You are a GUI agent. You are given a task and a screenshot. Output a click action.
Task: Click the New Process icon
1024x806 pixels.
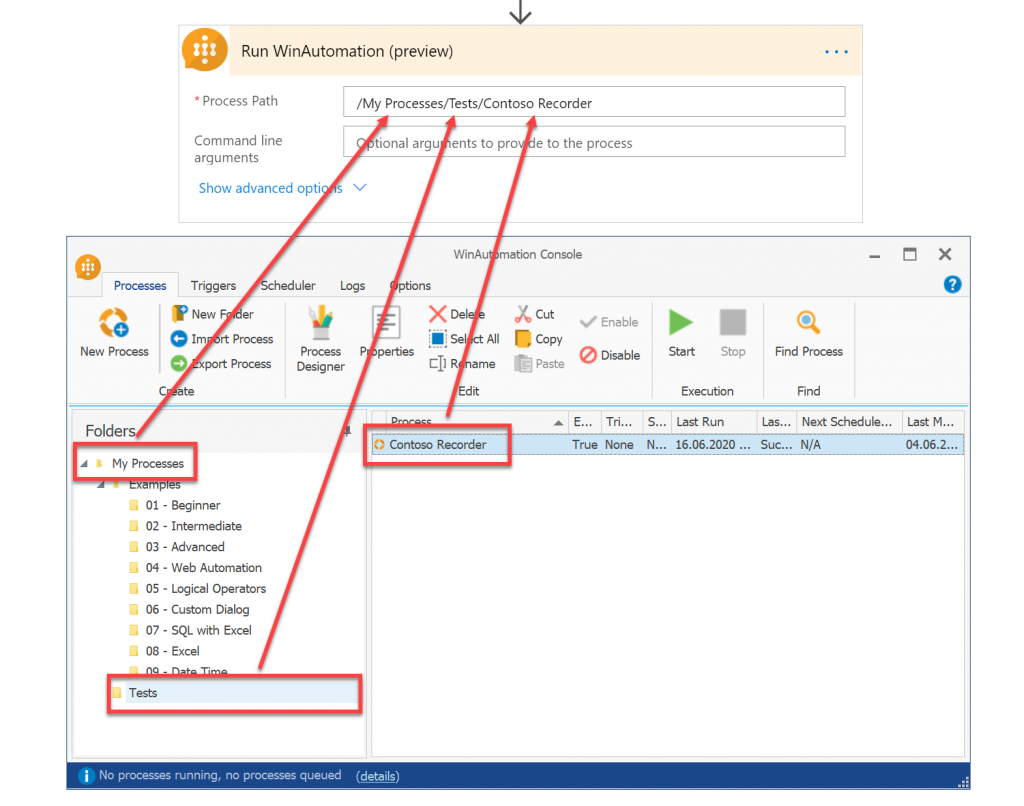pyautogui.click(x=114, y=323)
